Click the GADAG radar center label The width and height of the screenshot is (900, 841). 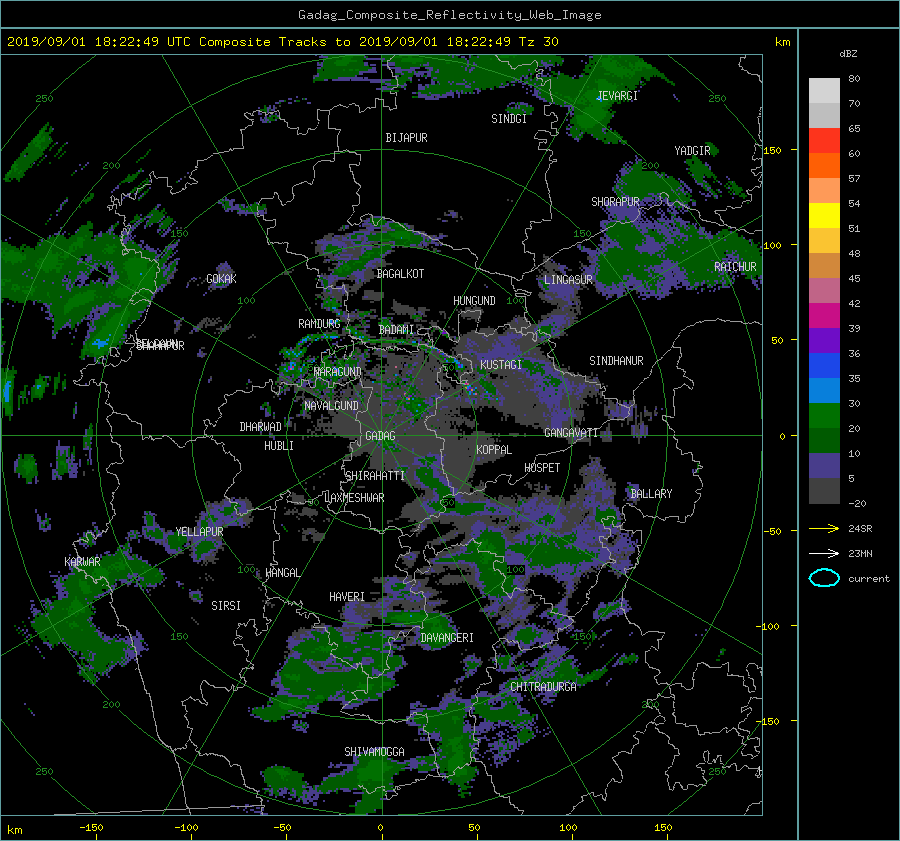pyautogui.click(x=381, y=436)
